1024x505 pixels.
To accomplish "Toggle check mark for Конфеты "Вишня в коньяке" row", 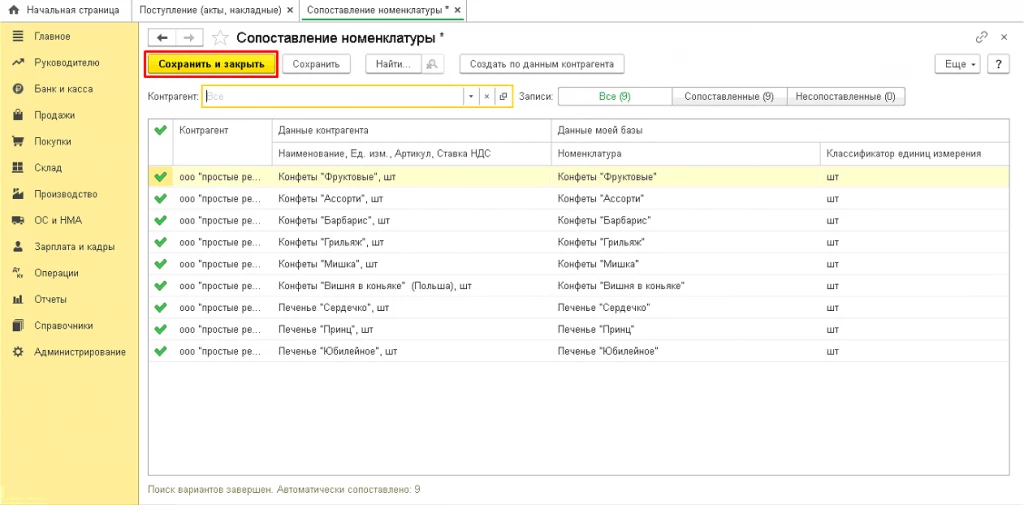I will (160, 285).
